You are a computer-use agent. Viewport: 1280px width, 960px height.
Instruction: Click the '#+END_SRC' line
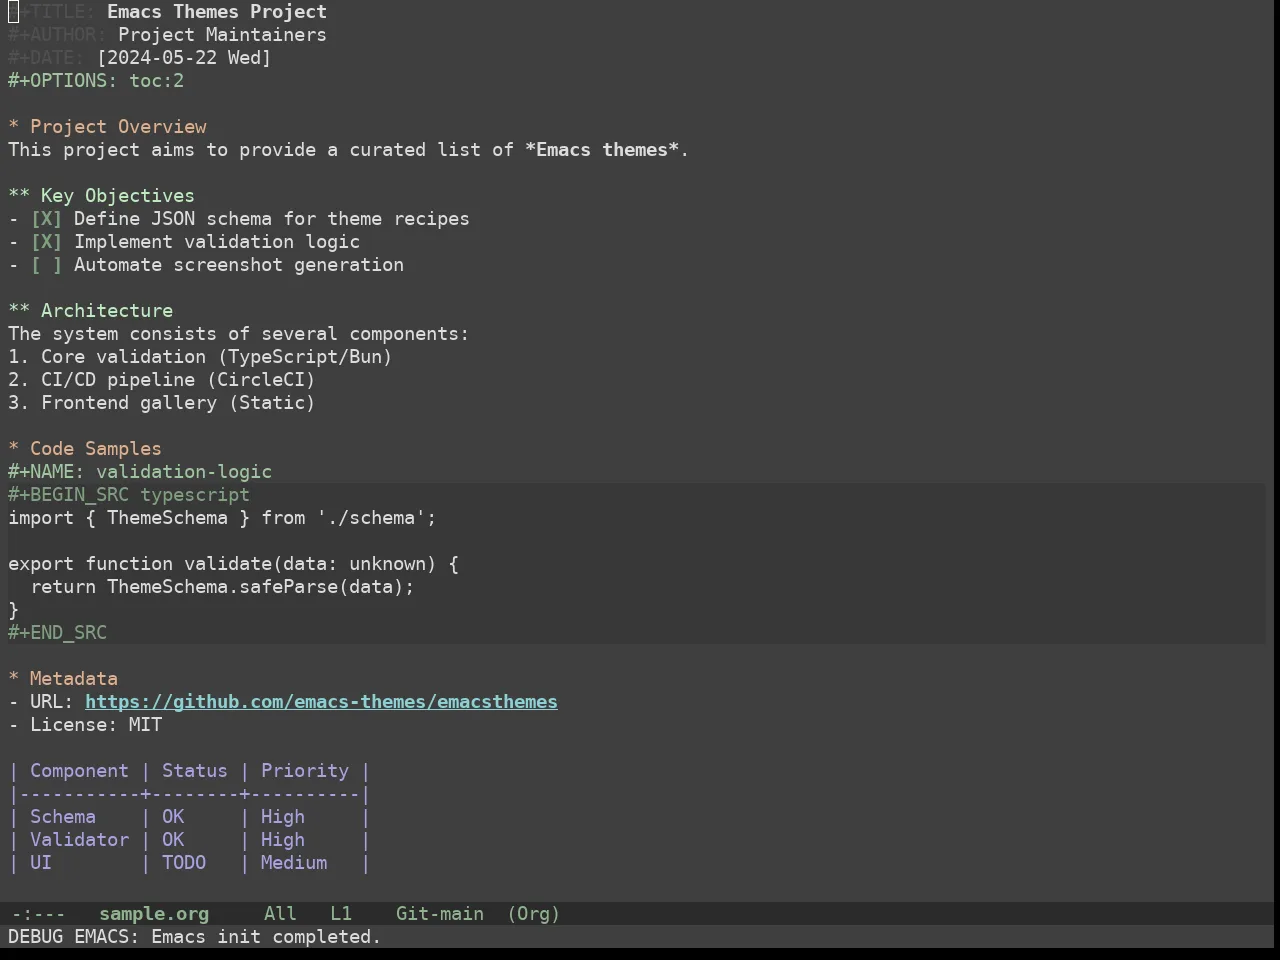[57, 633]
